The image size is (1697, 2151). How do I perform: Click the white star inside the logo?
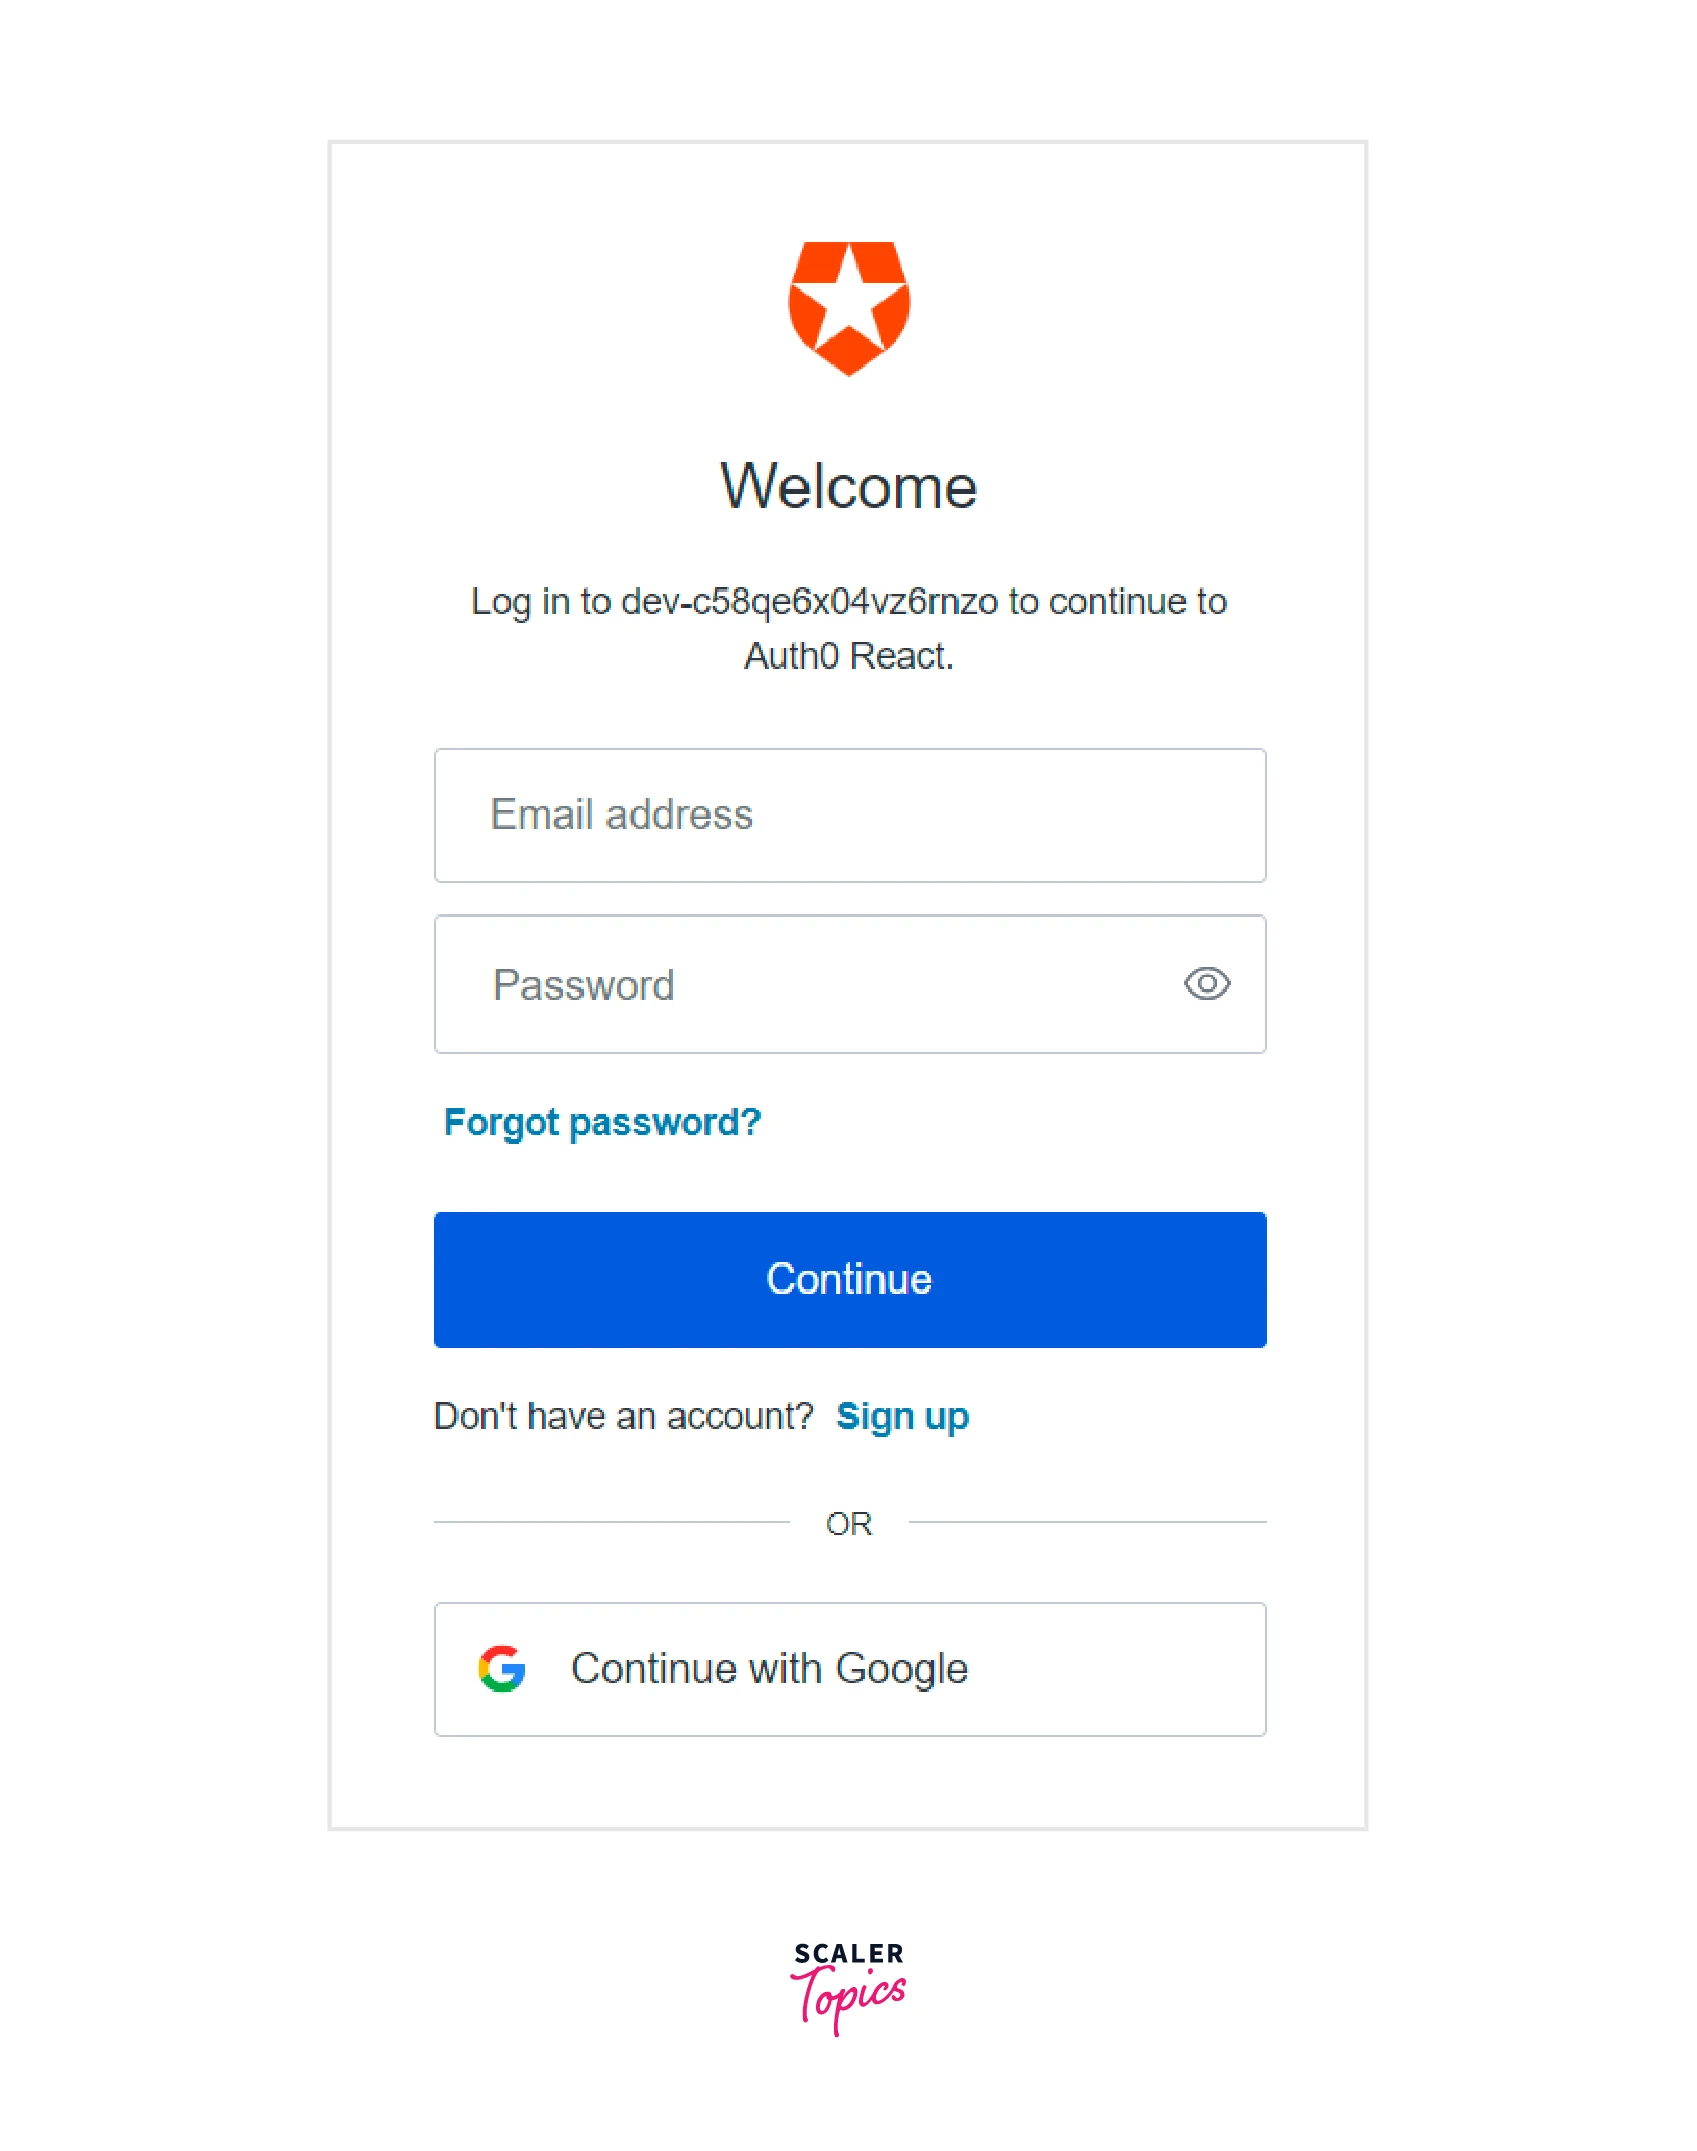[x=849, y=300]
